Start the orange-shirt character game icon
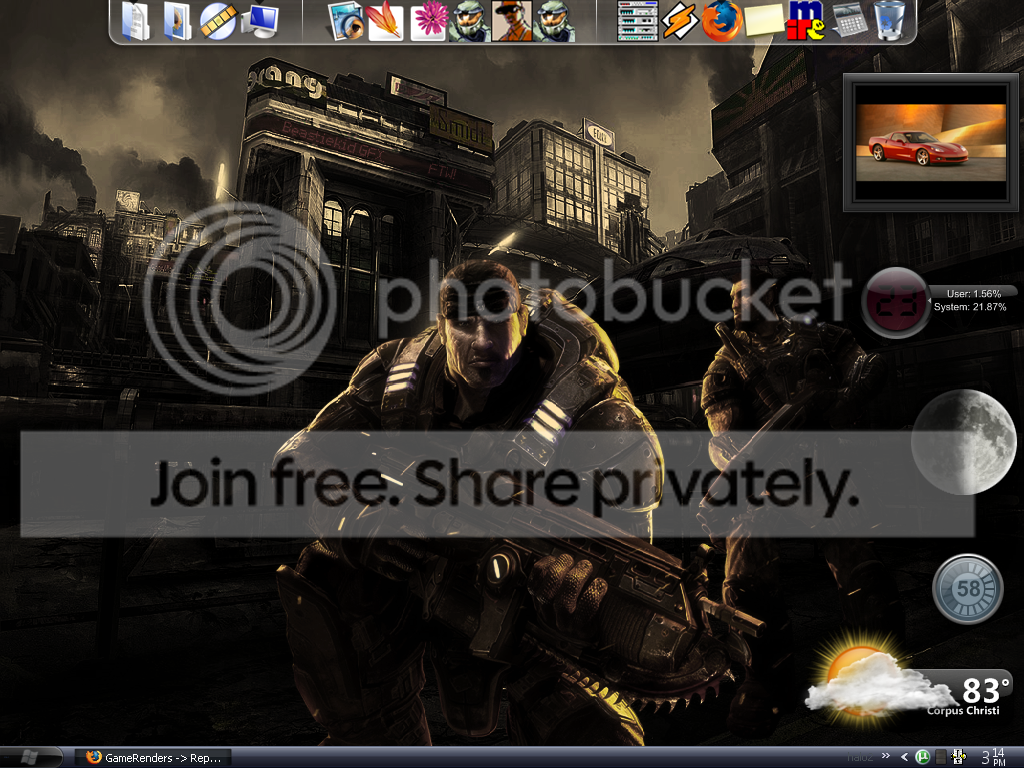1024x768 pixels. pyautogui.click(x=511, y=22)
